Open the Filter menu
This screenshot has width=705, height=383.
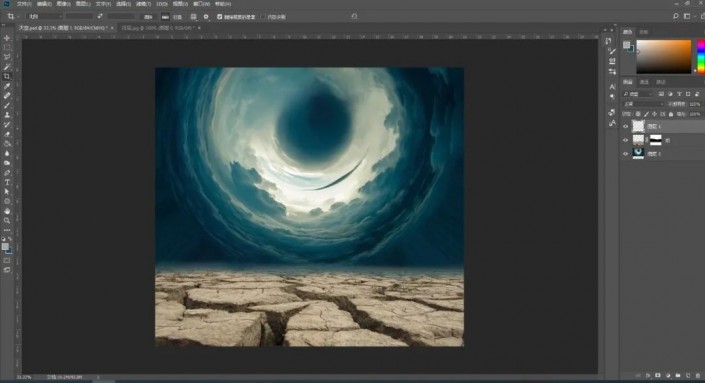pyautogui.click(x=143, y=4)
